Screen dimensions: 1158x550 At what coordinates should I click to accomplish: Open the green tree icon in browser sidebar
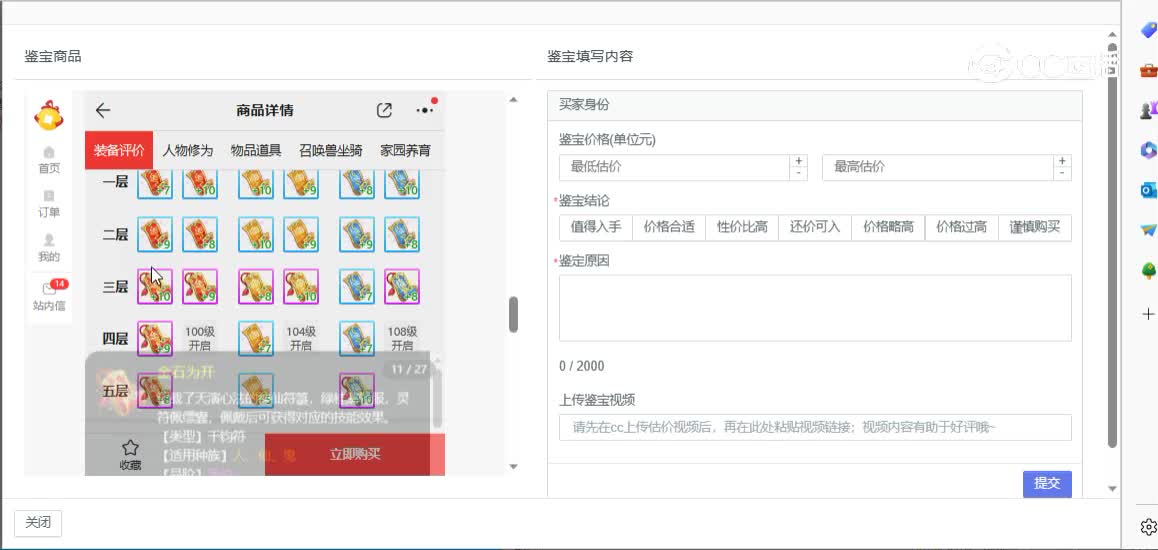tap(1148, 271)
